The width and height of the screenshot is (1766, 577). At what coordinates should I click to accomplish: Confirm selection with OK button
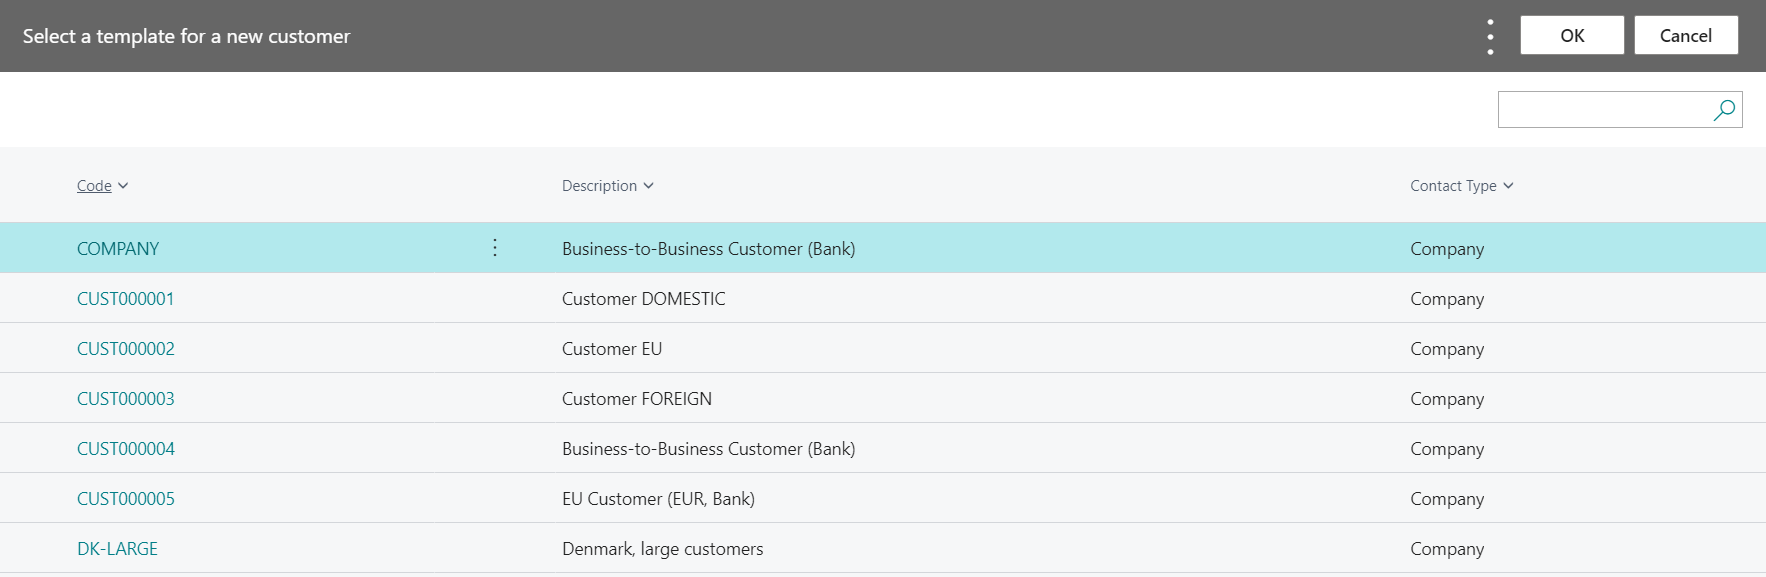[x=1572, y=36]
